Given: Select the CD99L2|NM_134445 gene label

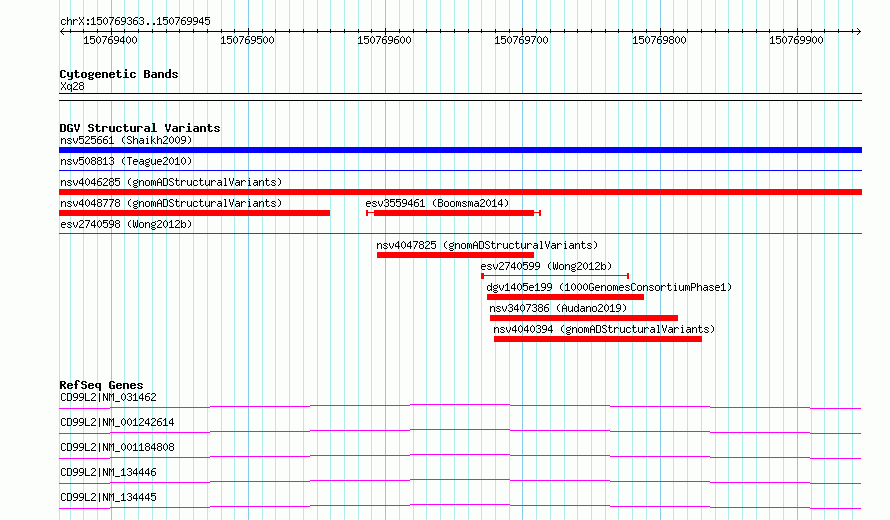Looking at the screenshot, I should tap(108, 497).
